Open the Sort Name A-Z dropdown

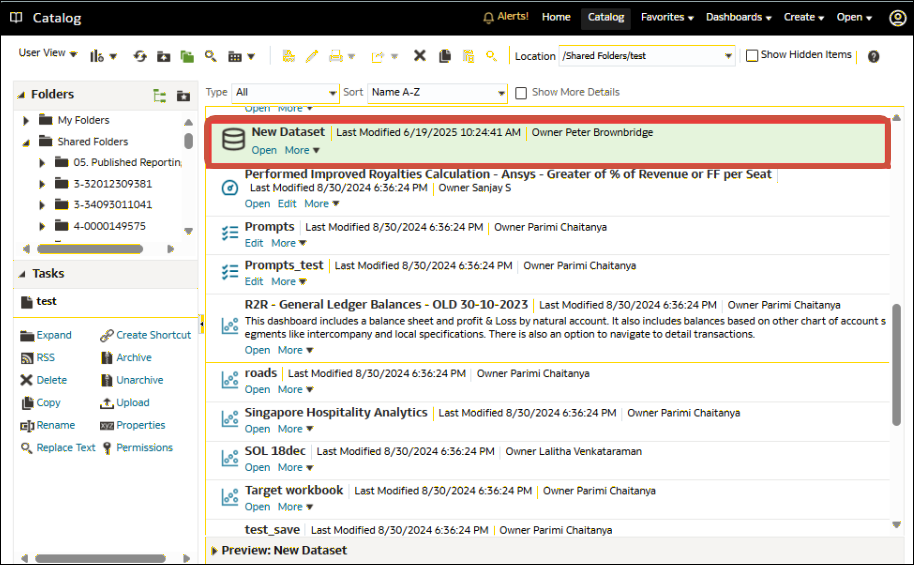(438, 93)
